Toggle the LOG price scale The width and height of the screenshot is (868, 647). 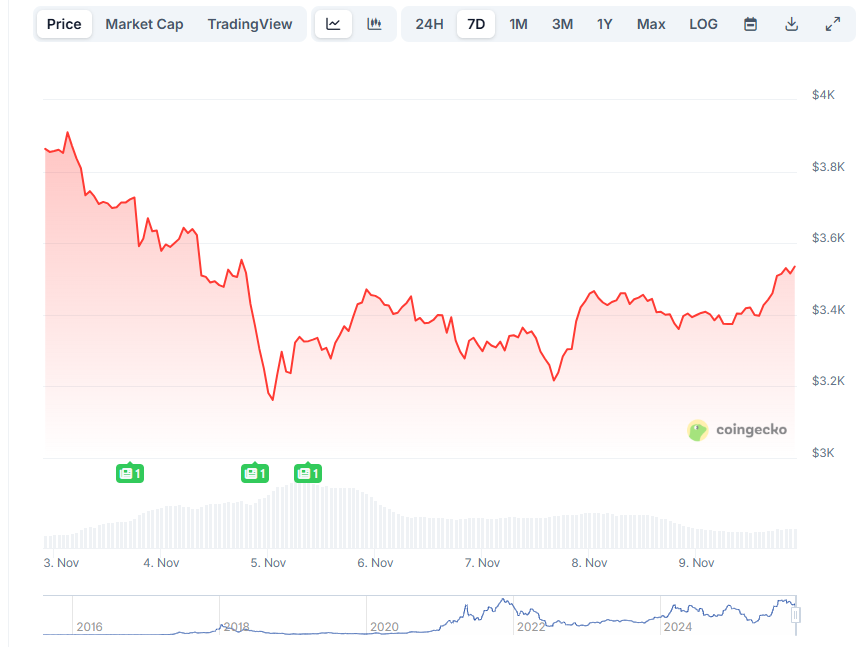click(703, 23)
